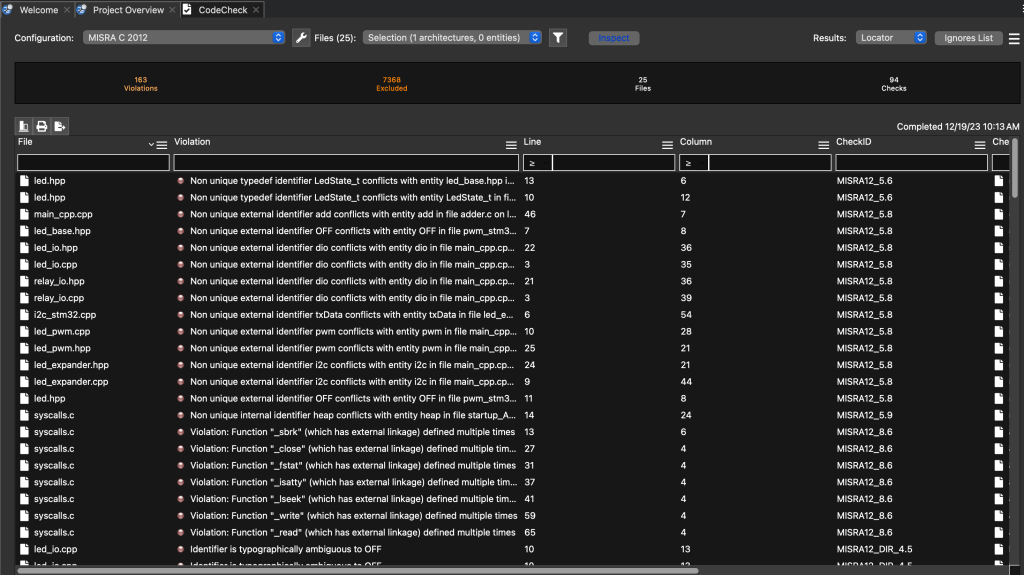Select main_cpp.cpp row
Image resolution: width=1024 pixels, height=575 pixels.
(x=513, y=214)
